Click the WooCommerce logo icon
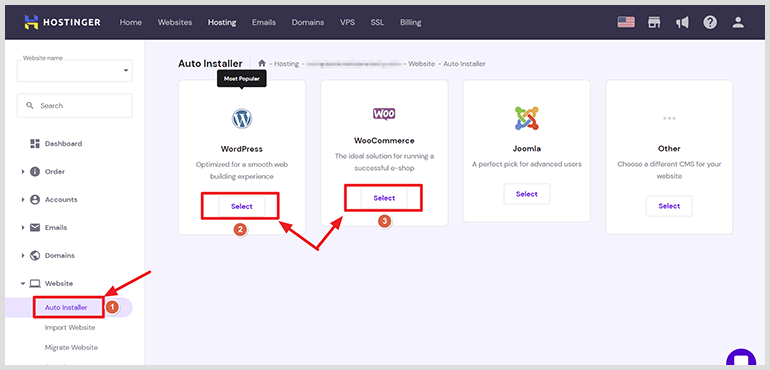 click(384, 114)
